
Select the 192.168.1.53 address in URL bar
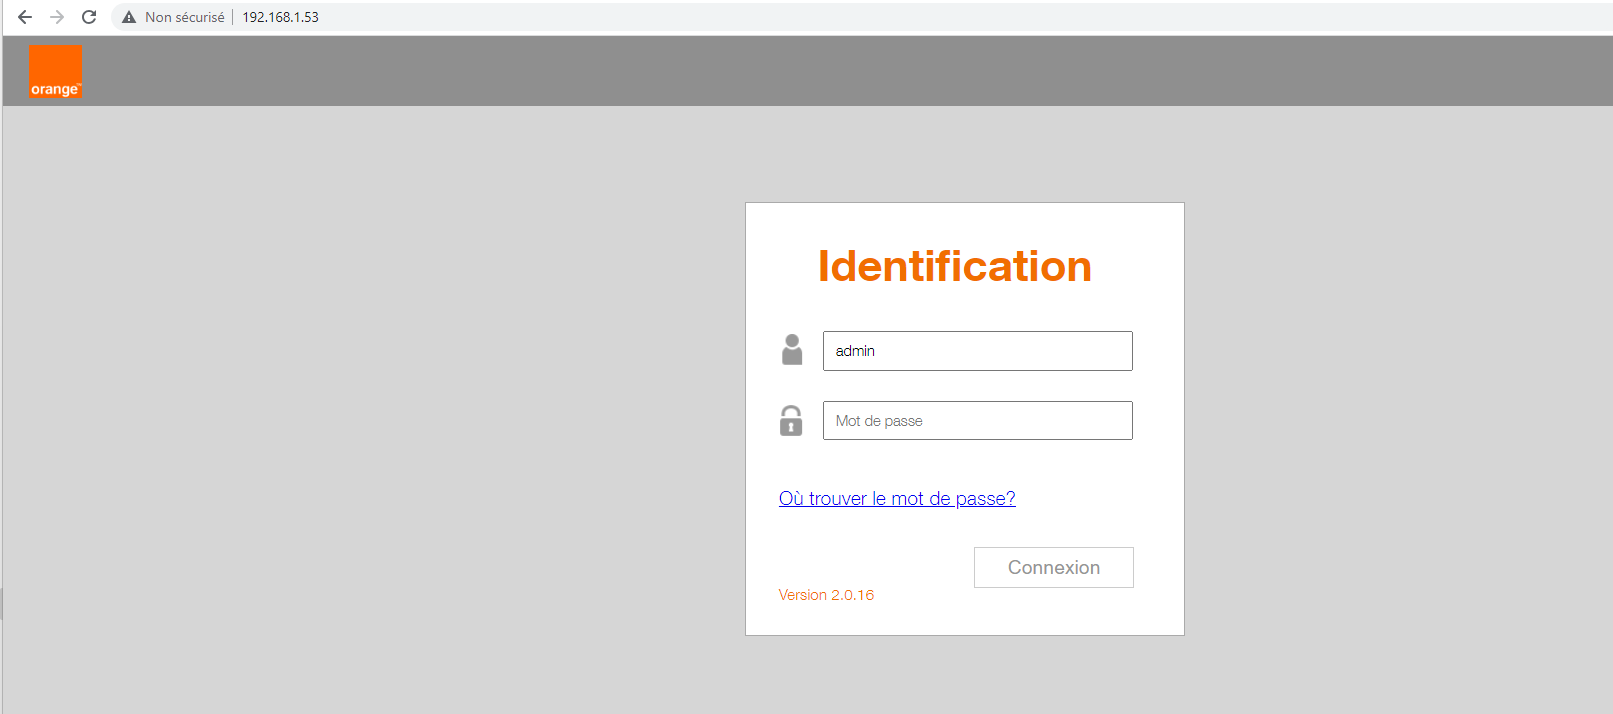click(280, 17)
